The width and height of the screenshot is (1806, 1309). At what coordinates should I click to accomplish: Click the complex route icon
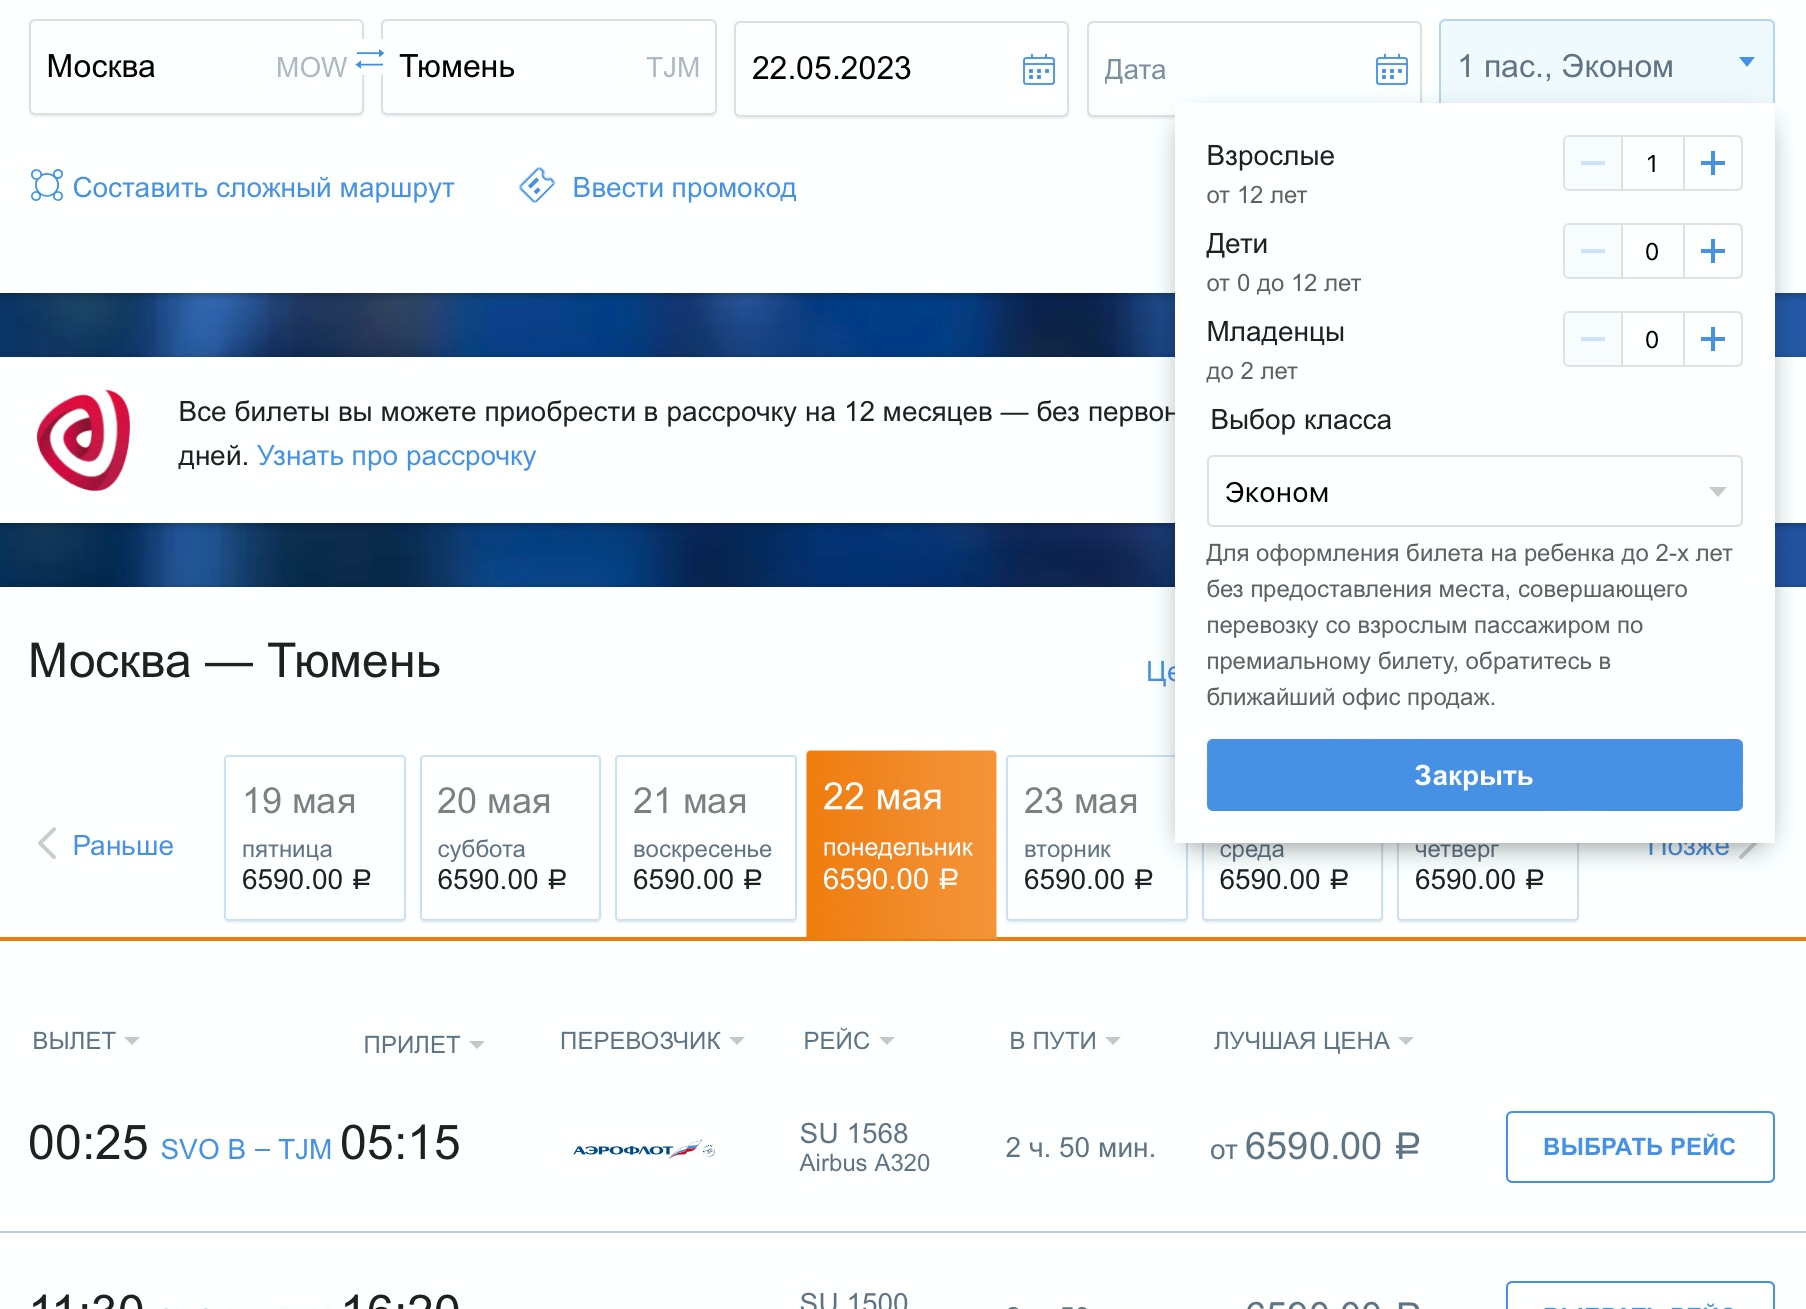pos(47,186)
